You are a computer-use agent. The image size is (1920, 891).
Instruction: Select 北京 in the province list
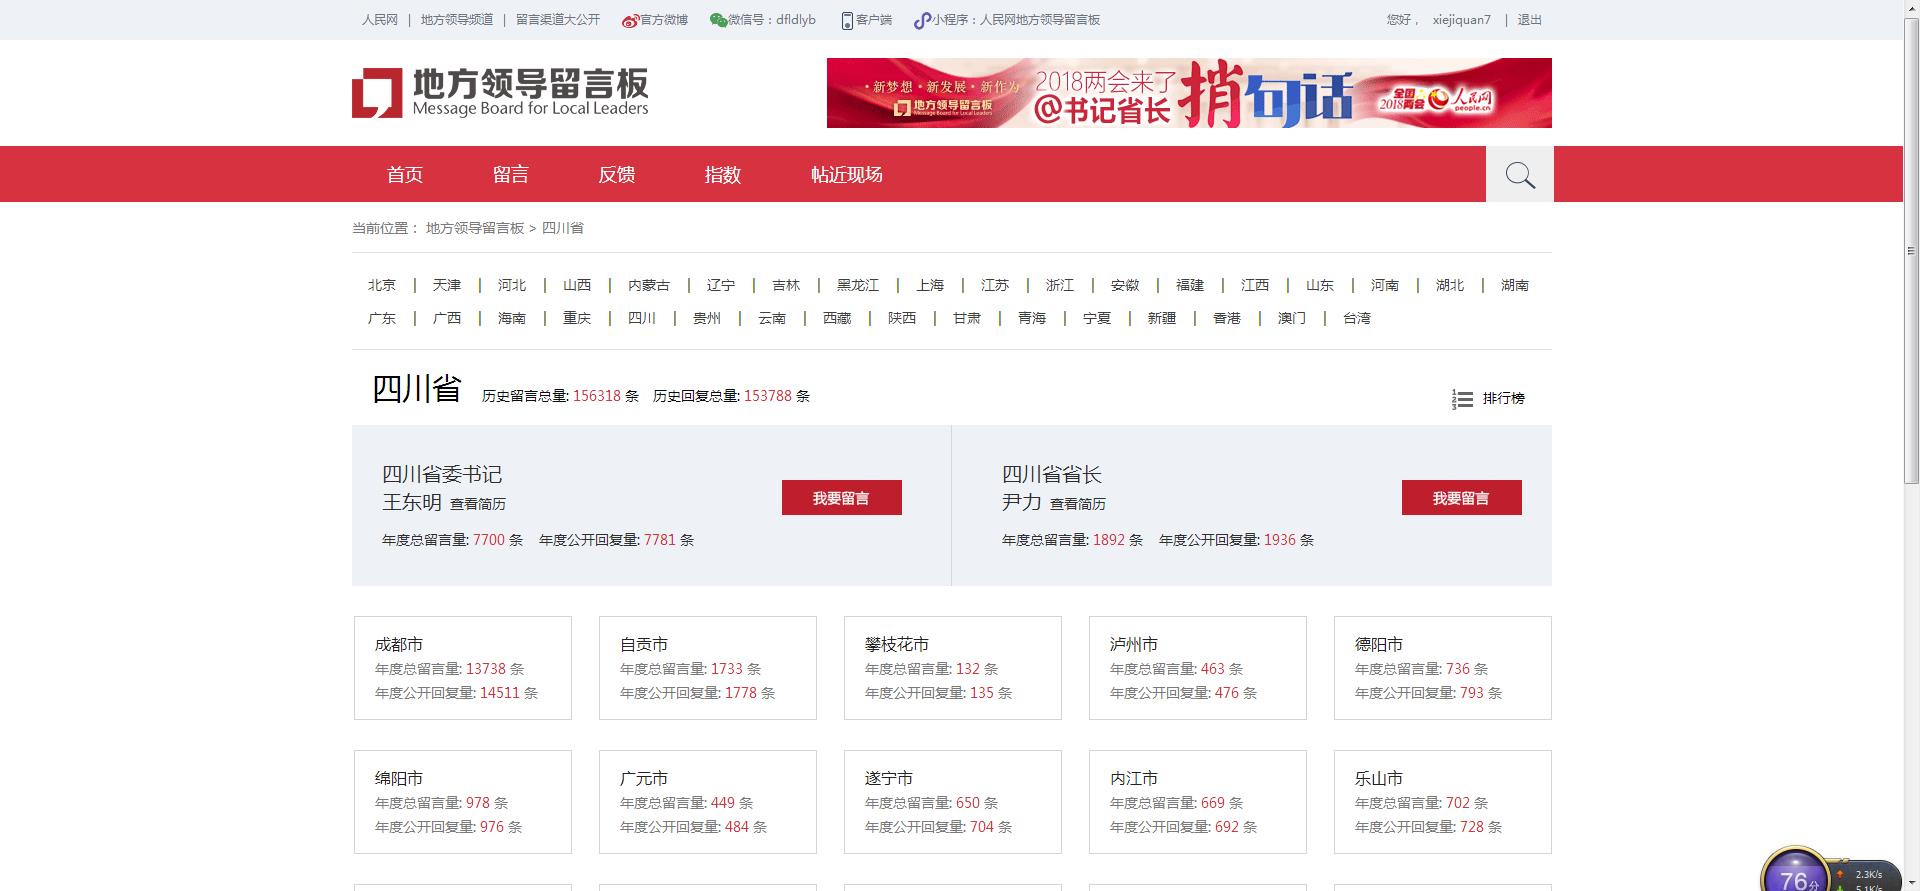(x=381, y=285)
